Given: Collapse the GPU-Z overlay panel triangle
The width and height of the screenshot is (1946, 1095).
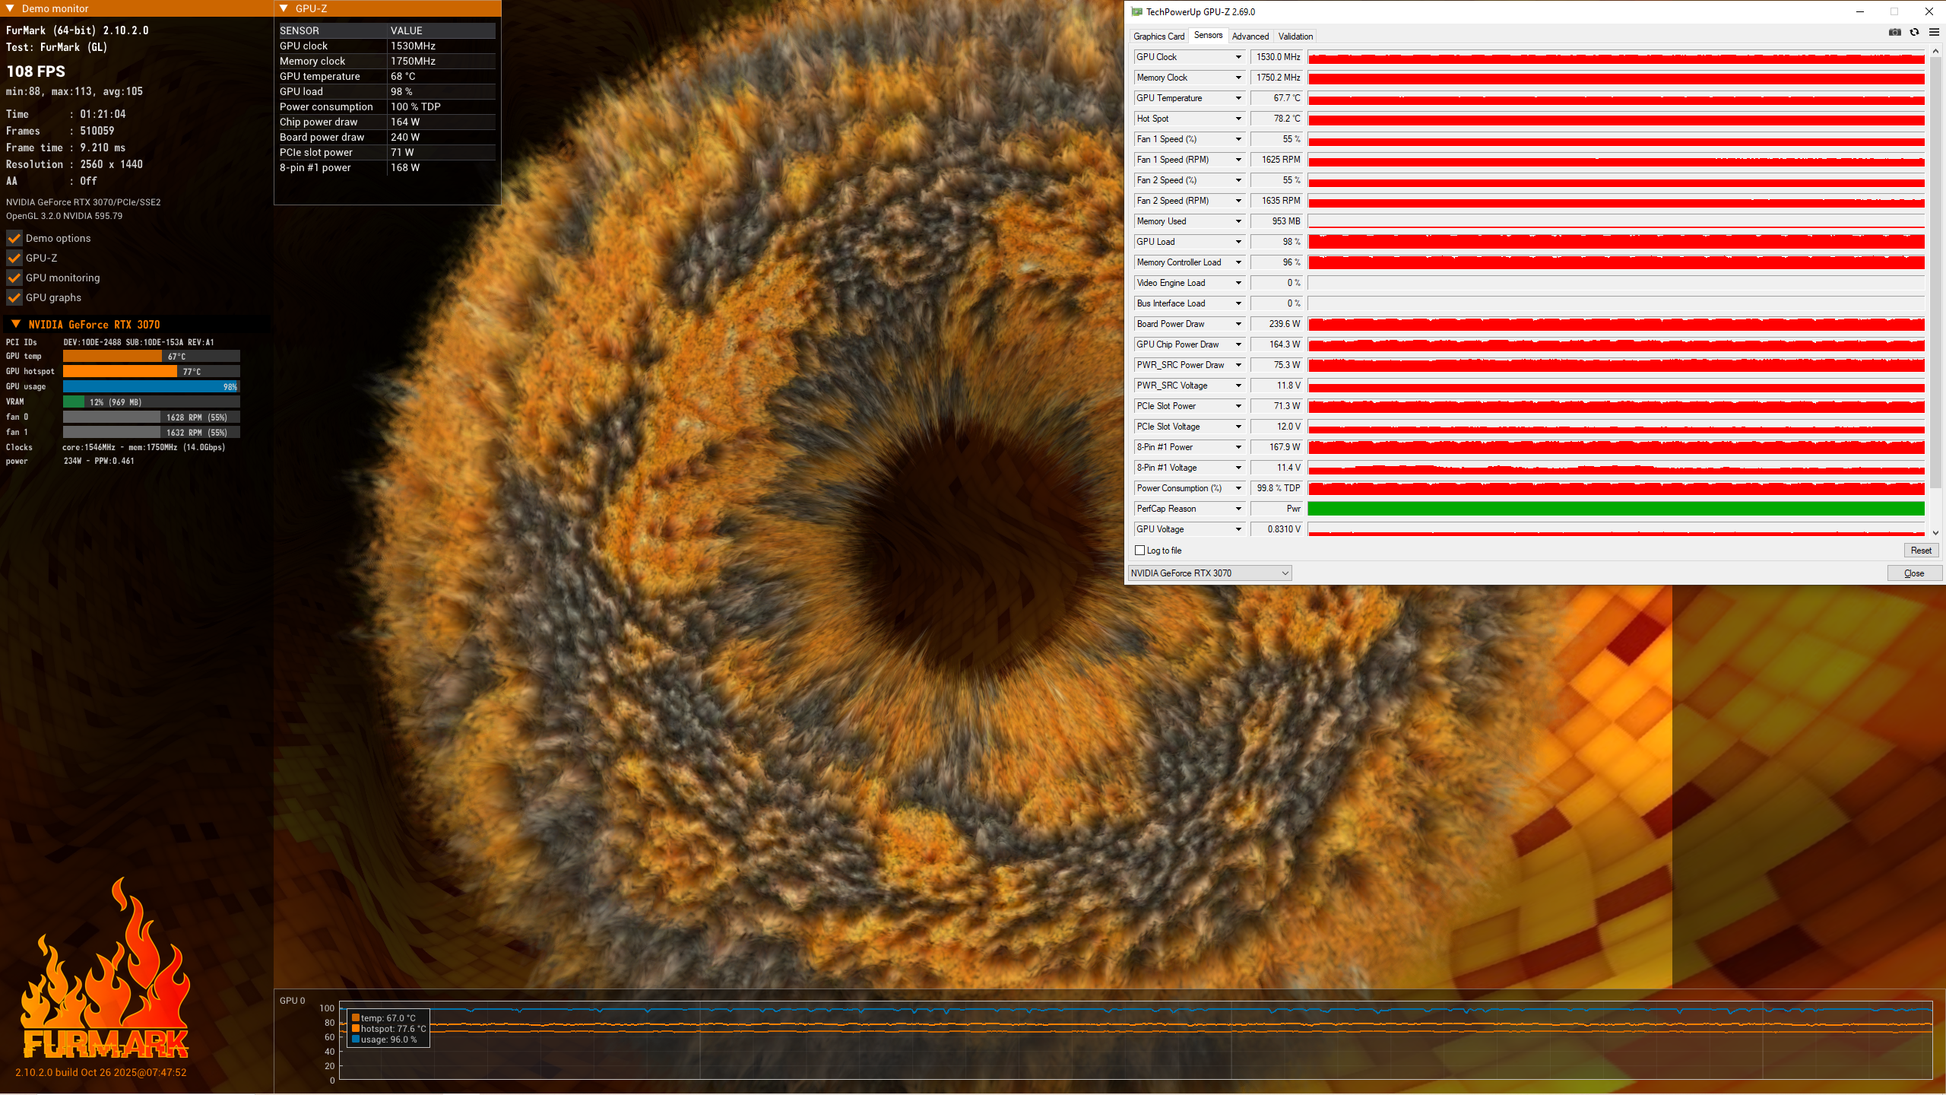Looking at the screenshot, I should click(284, 8).
